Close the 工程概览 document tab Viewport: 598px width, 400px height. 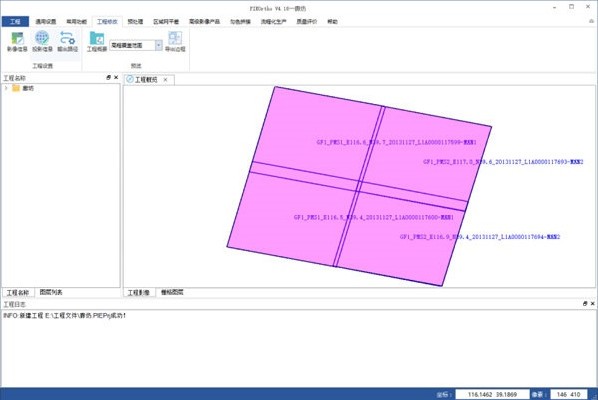tap(166, 80)
